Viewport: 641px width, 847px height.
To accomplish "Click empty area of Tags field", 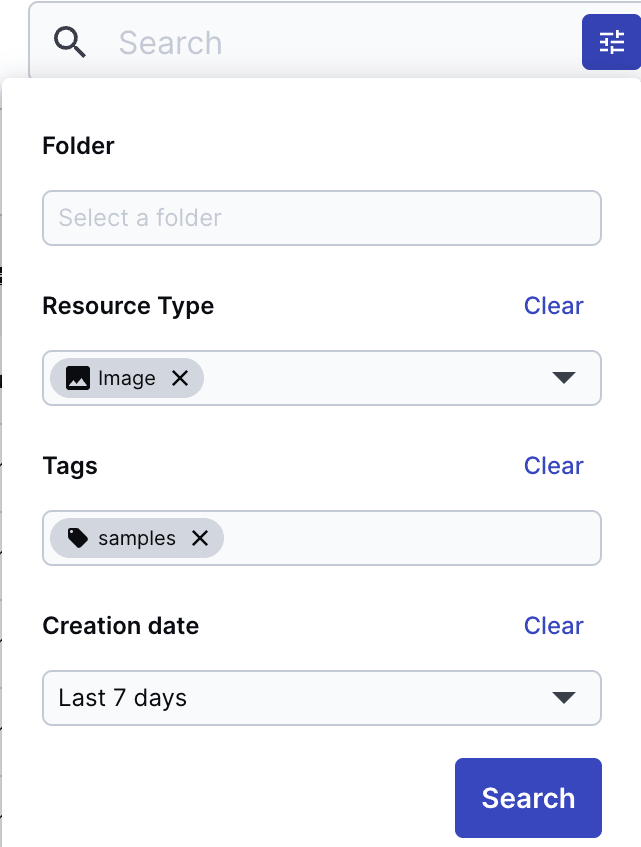I will [x=410, y=538].
